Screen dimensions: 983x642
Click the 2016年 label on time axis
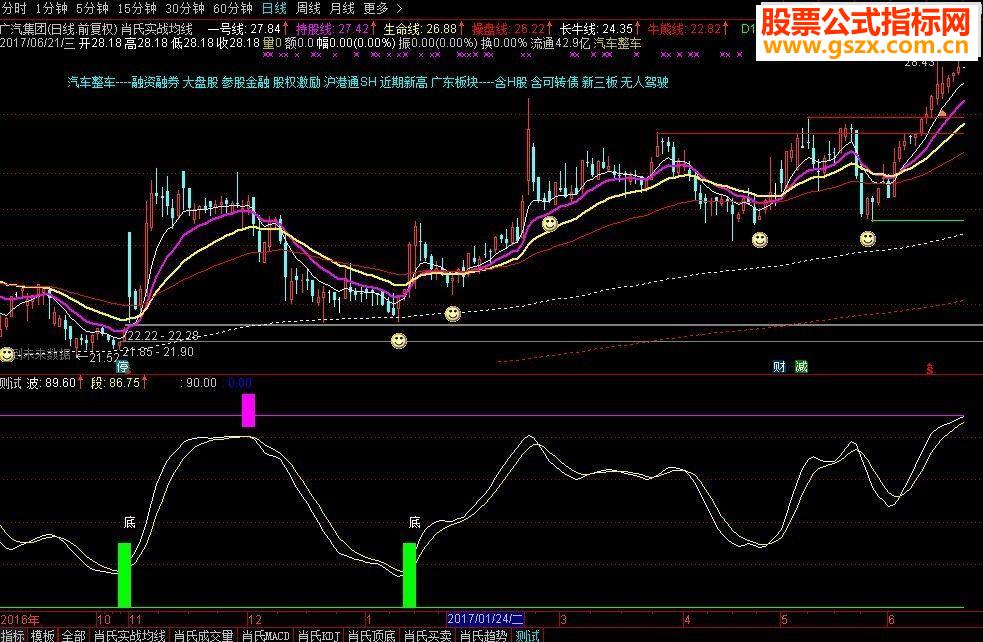tap(19, 619)
